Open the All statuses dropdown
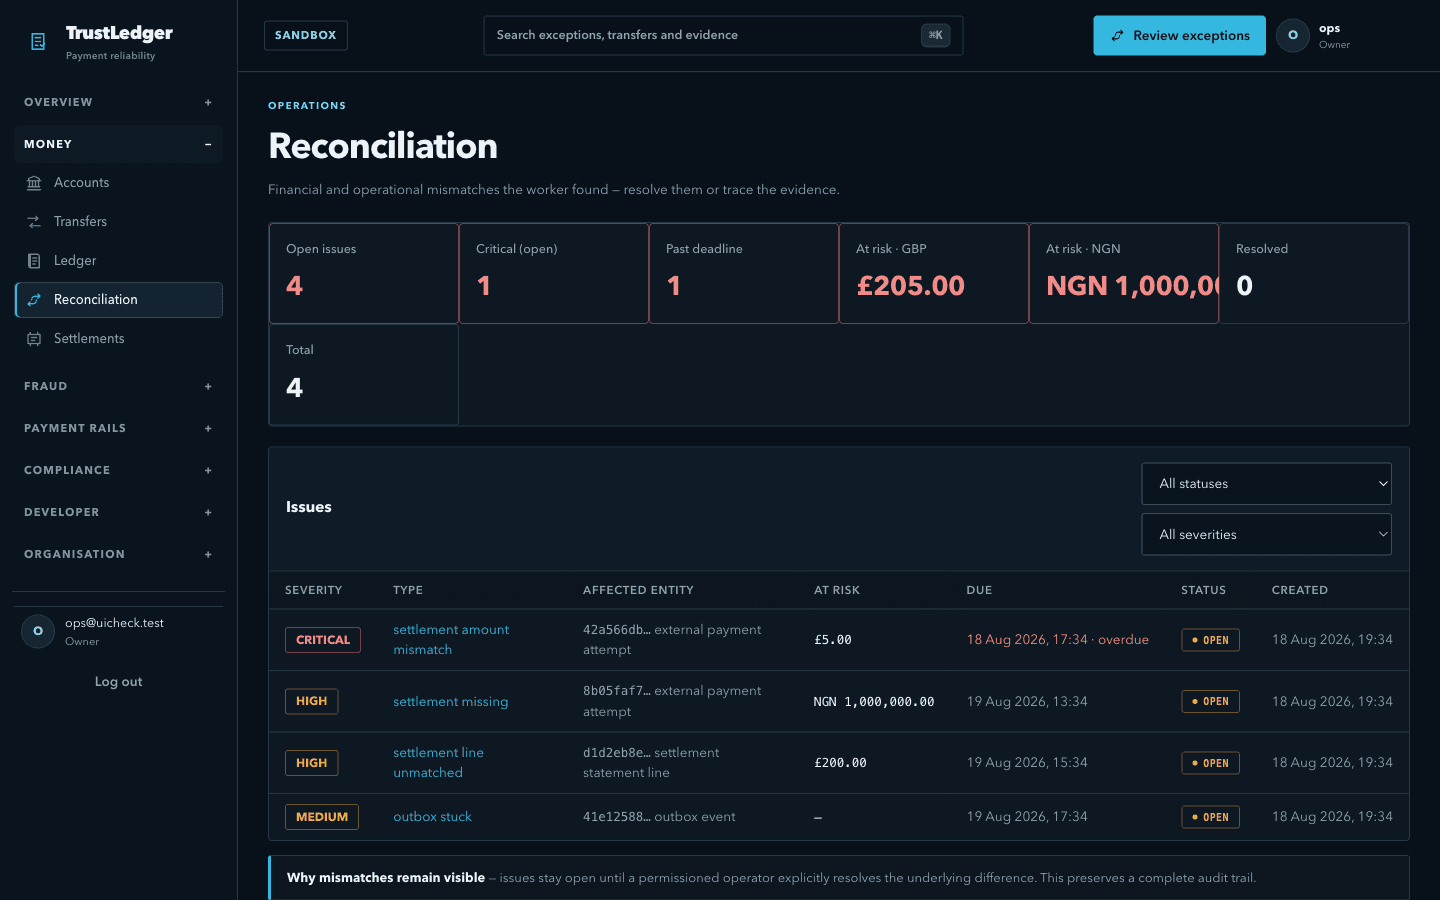1440x900 pixels. (x=1266, y=484)
